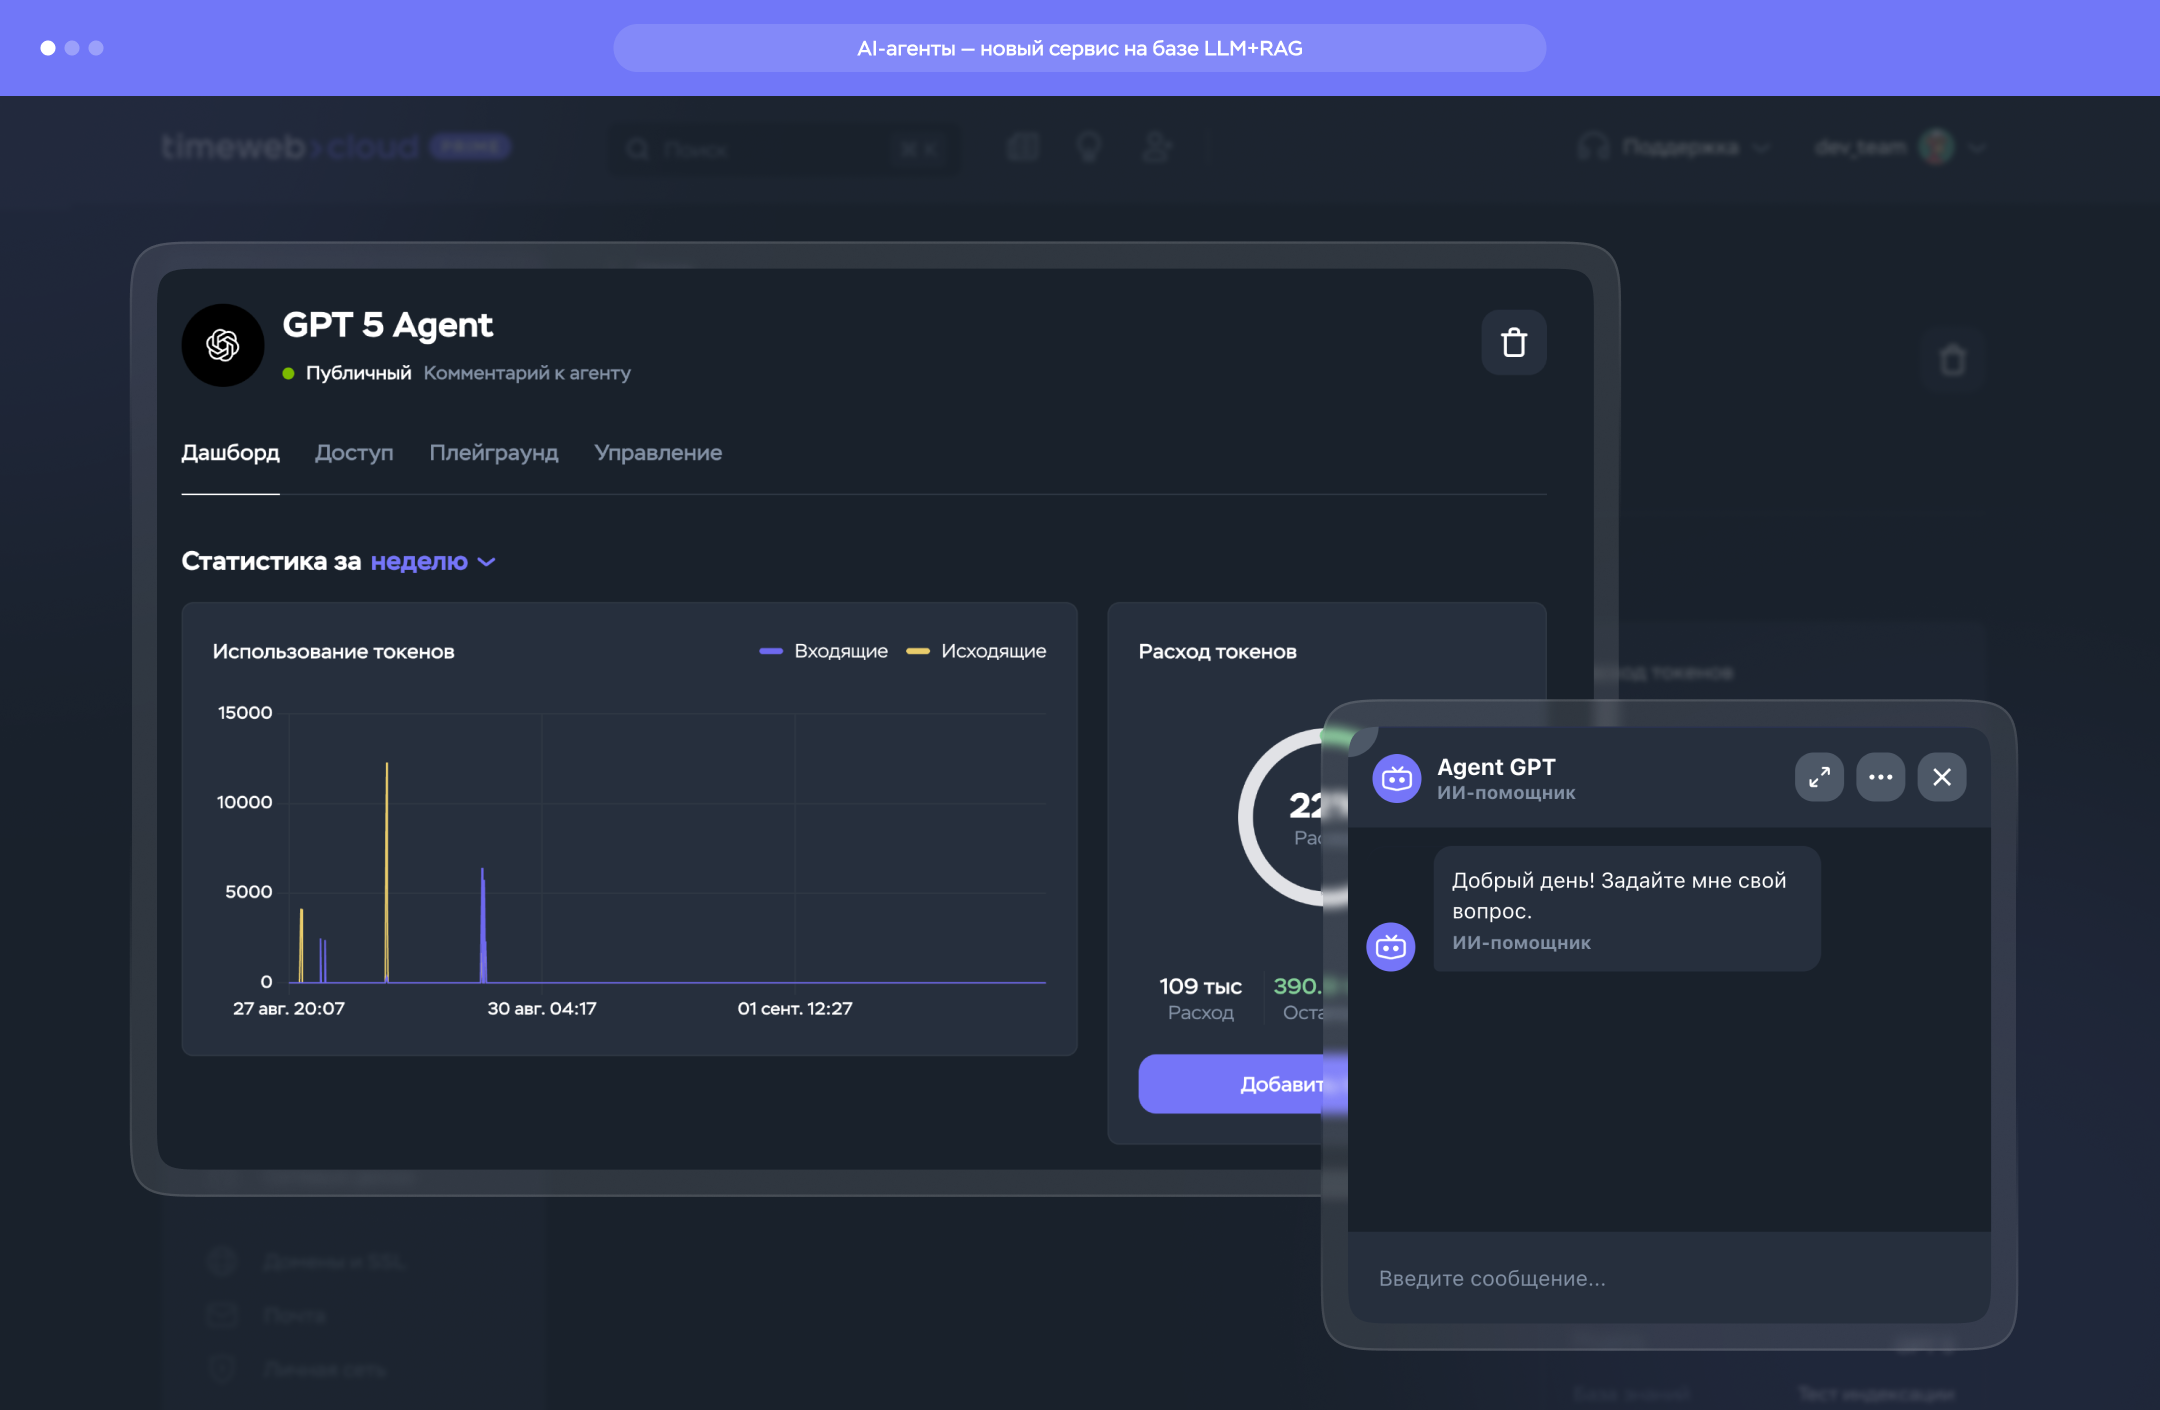2160x1410 pixels.
Task: Open the chat widget three-dots menu
Action: tap(1880, 777)
